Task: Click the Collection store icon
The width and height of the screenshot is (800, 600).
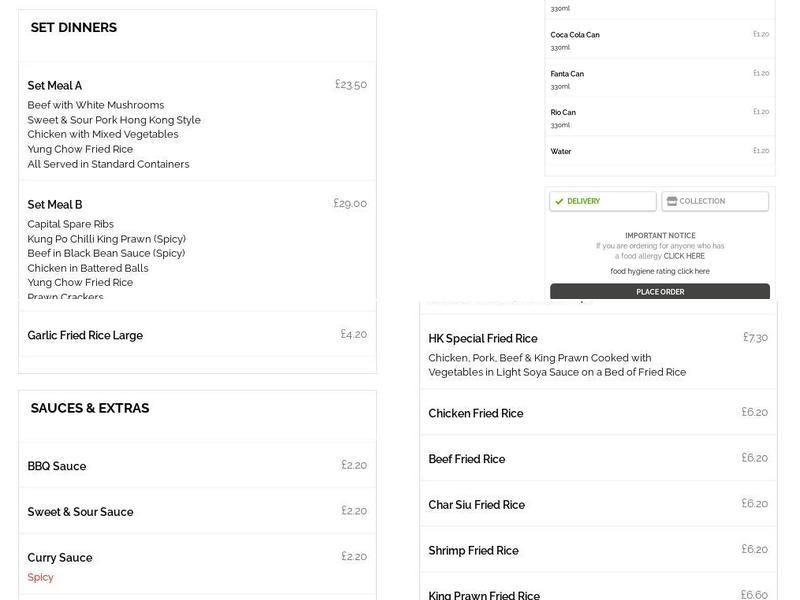Action: point(672,201)
